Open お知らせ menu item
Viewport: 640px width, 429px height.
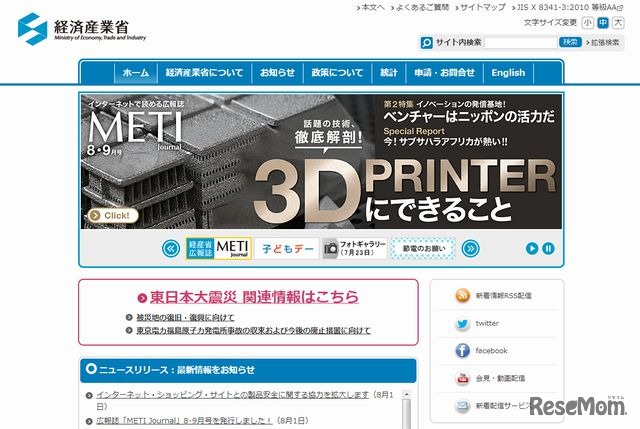[x=278, y=73]
